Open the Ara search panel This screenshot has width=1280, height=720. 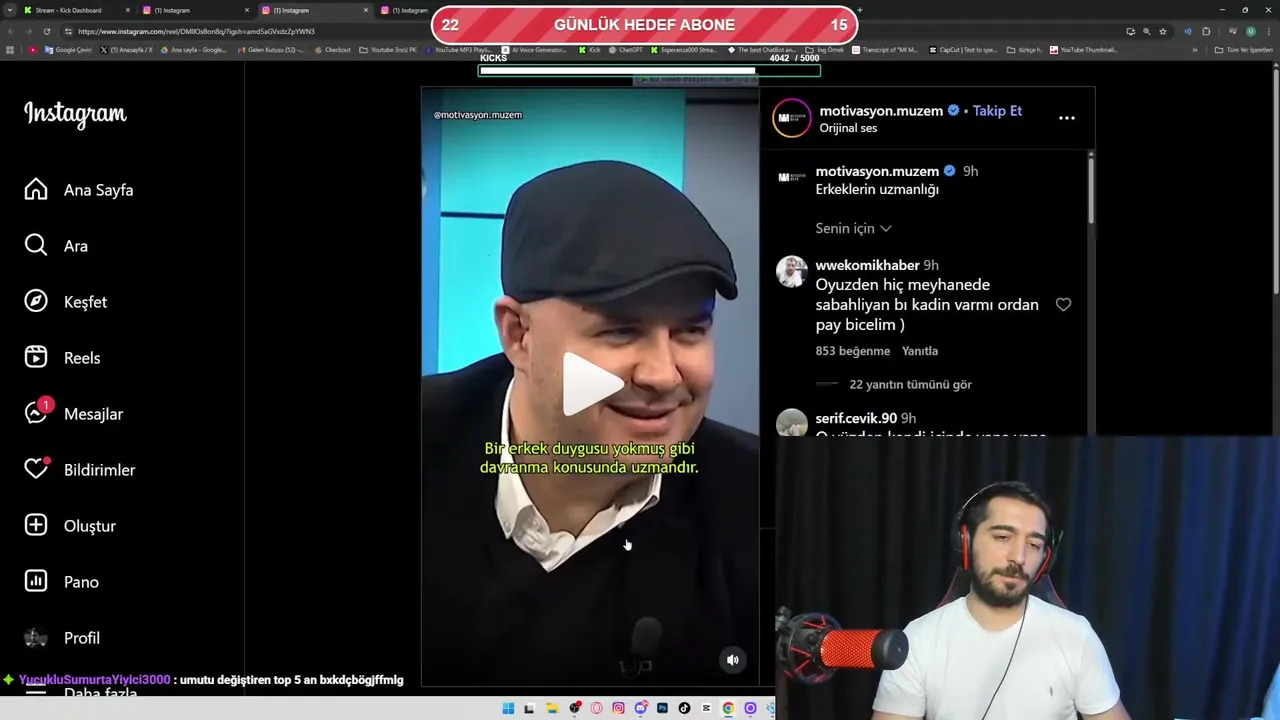coord(57,246)
